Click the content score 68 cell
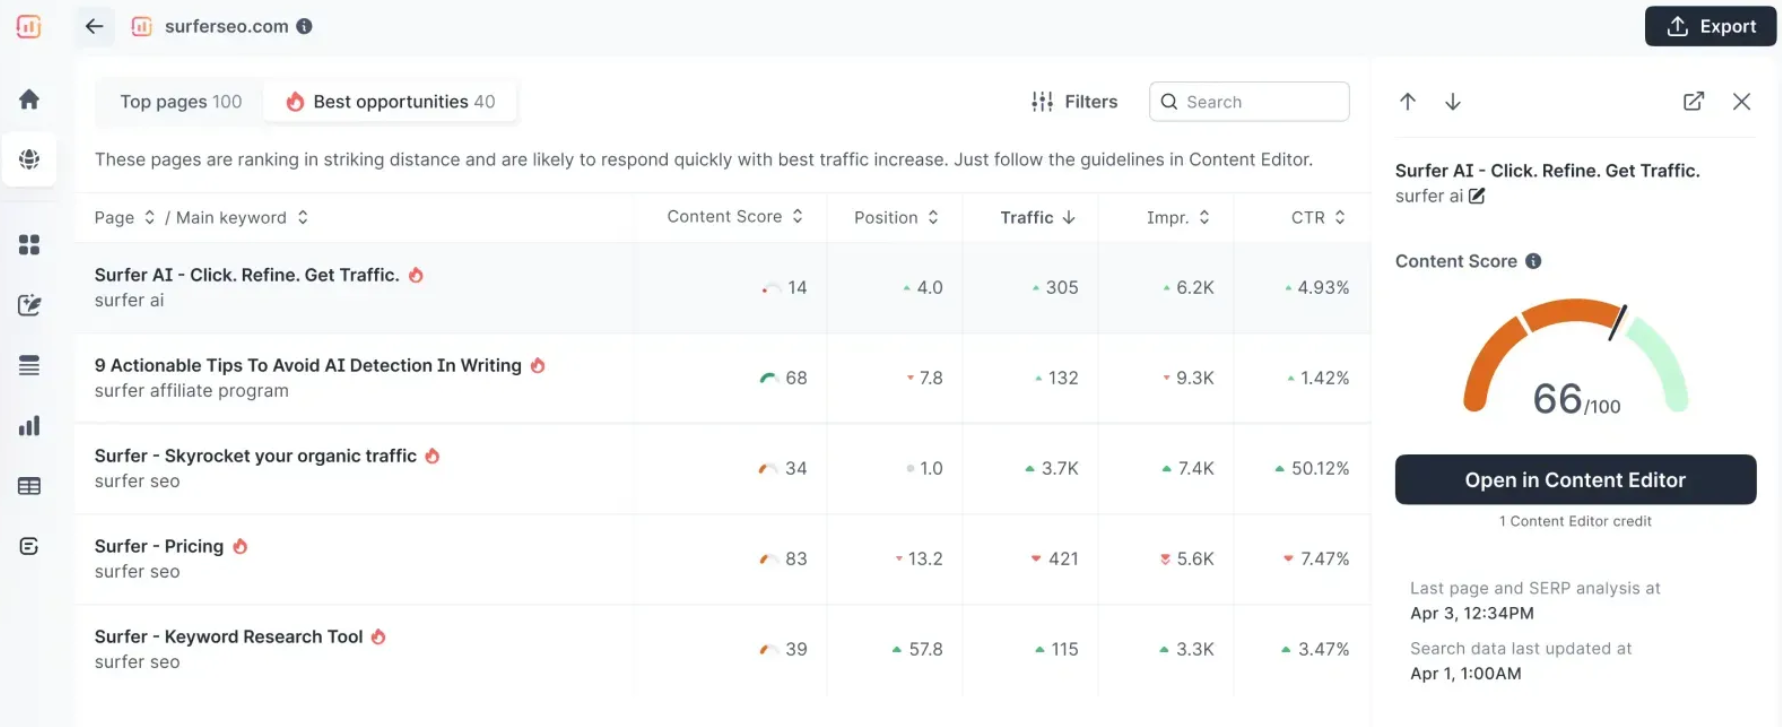The image size is (1782, 727). pyautogui.click(x=783, y=378)
